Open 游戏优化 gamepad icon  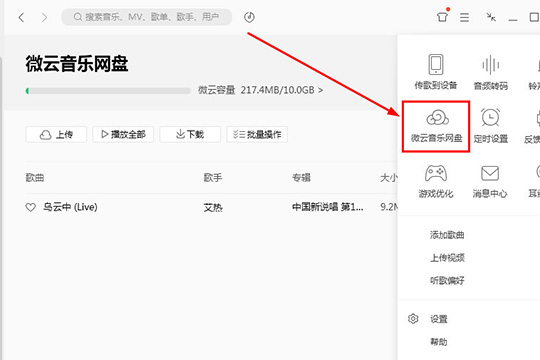pyautogui.click(x=436, y=173)
